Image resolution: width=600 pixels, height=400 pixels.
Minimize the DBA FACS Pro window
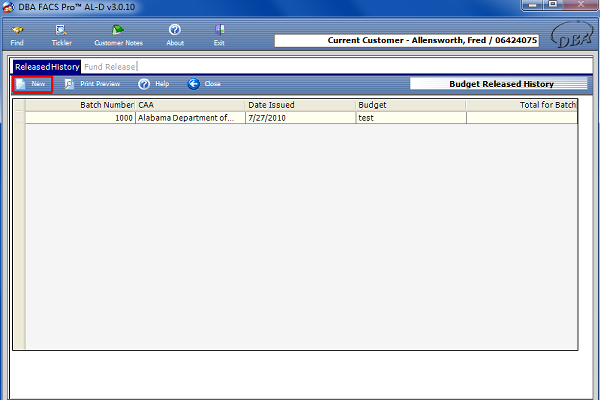click(532, 5)
